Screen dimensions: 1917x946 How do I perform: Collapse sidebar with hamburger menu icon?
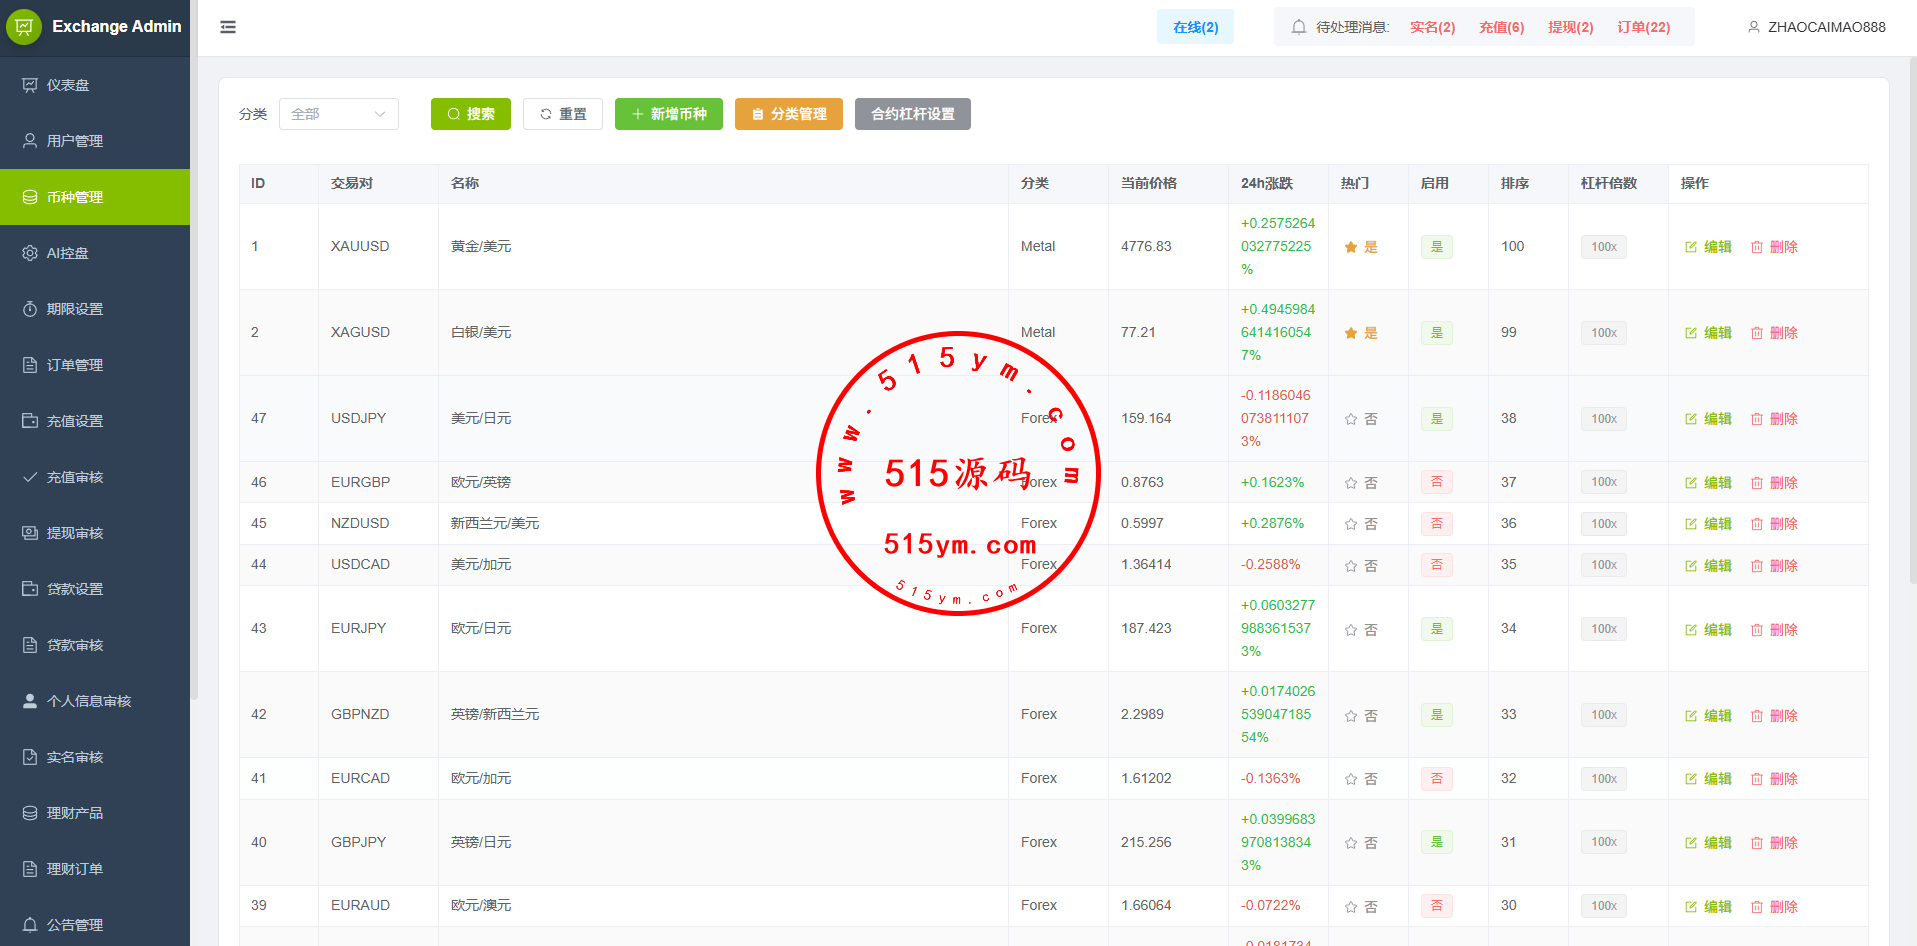[x=228, y=27]
